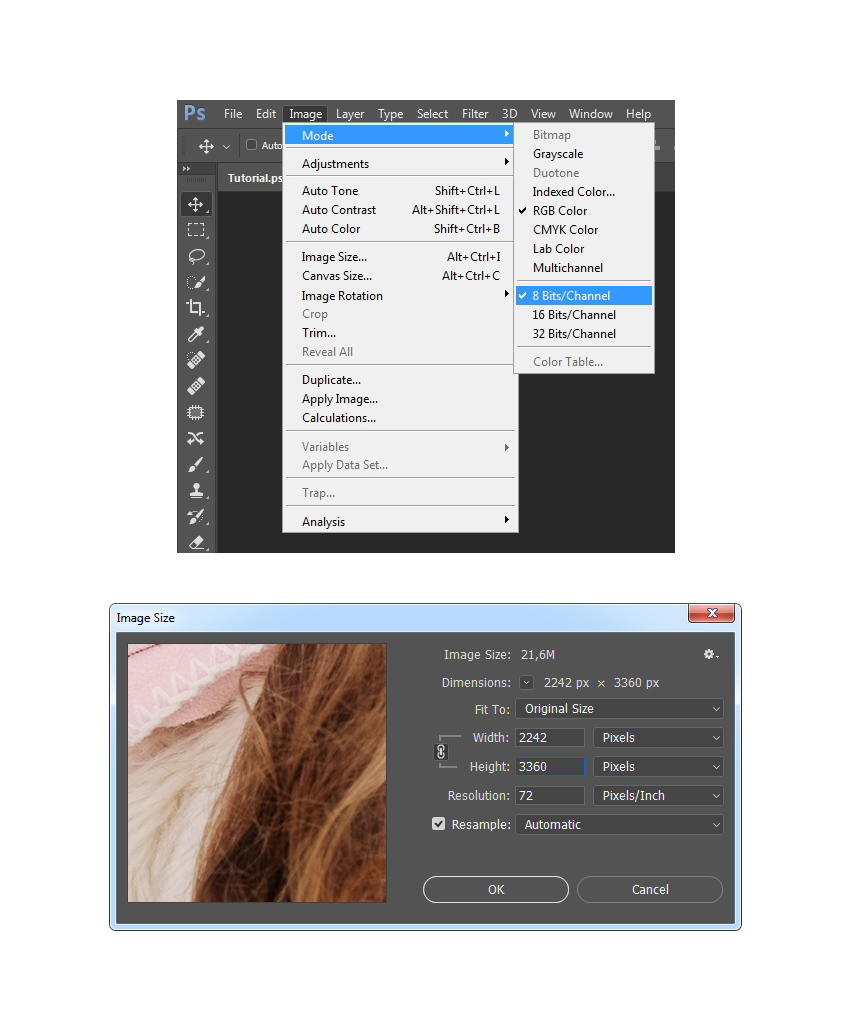Choose Lab Color mode
Image resolution: width=850 pixels, height=1031 pixels.
click(x=584, y=249)
